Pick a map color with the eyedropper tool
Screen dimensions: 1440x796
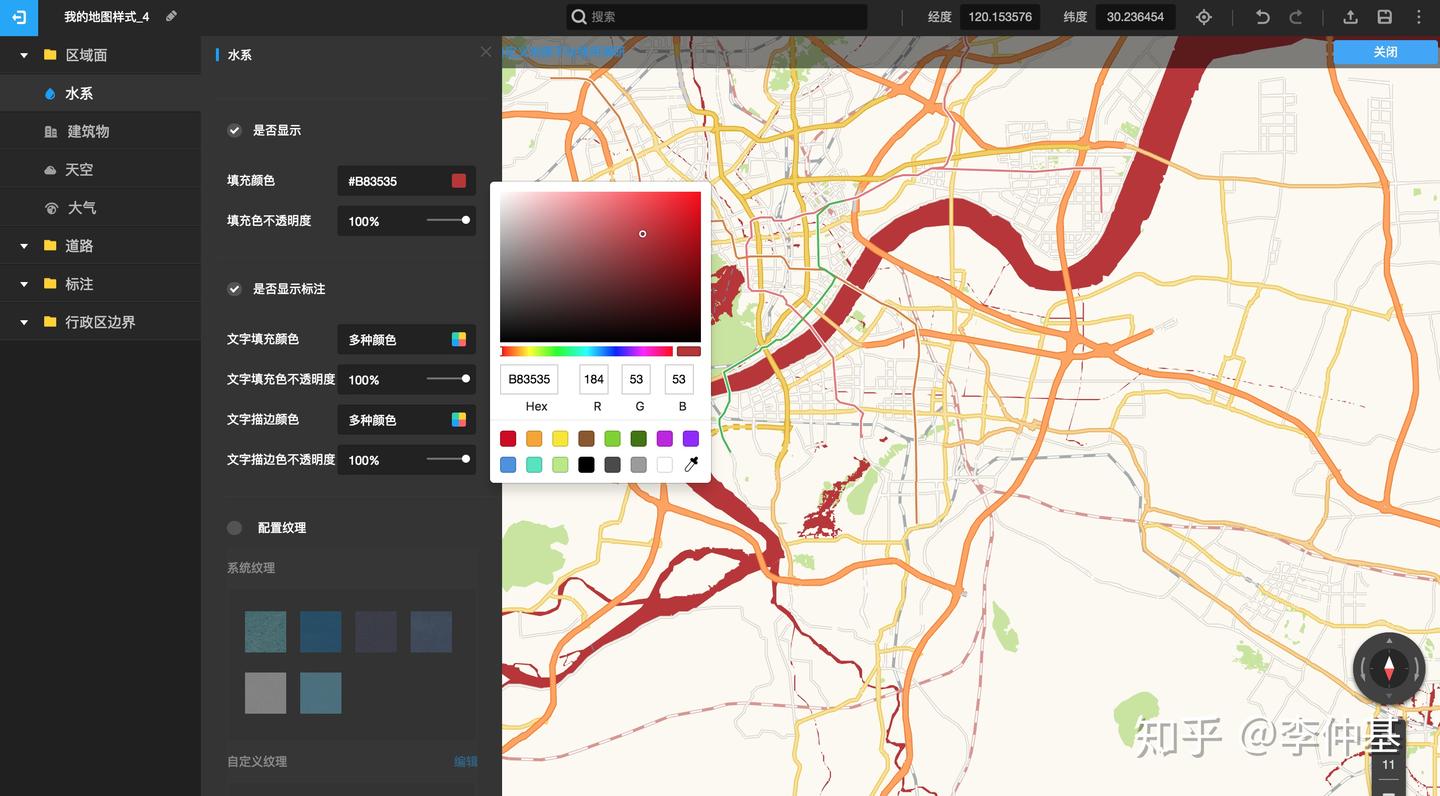(691, 464)
